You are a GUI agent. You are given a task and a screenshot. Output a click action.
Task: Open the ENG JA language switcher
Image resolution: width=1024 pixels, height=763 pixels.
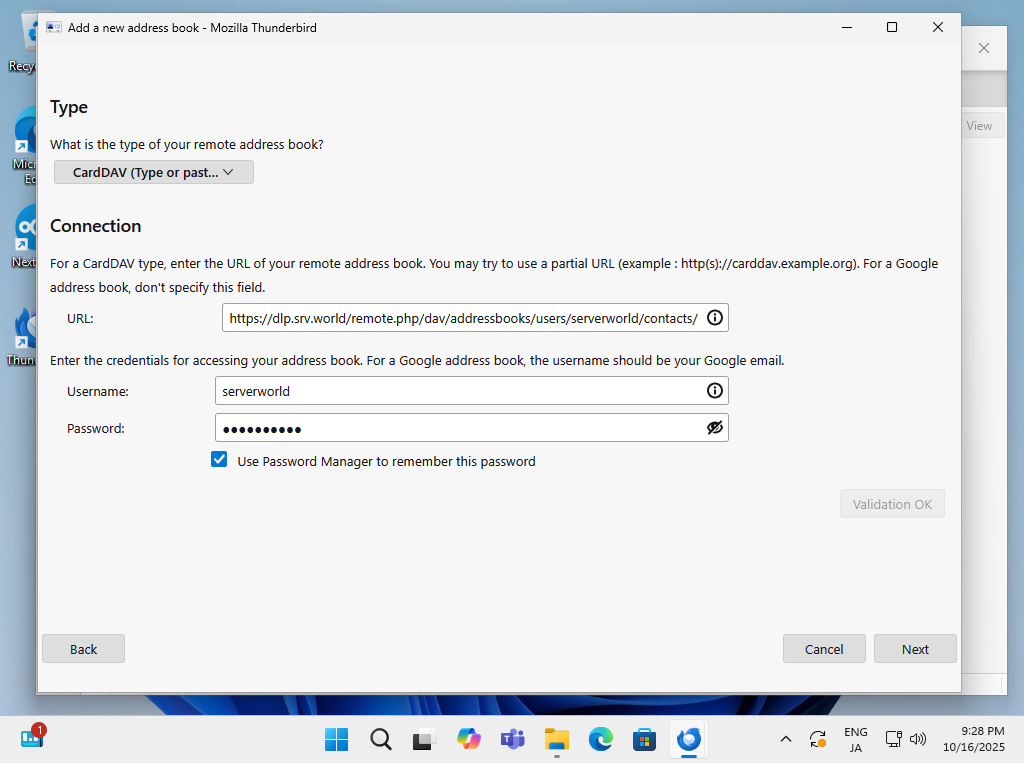[855, 740]
